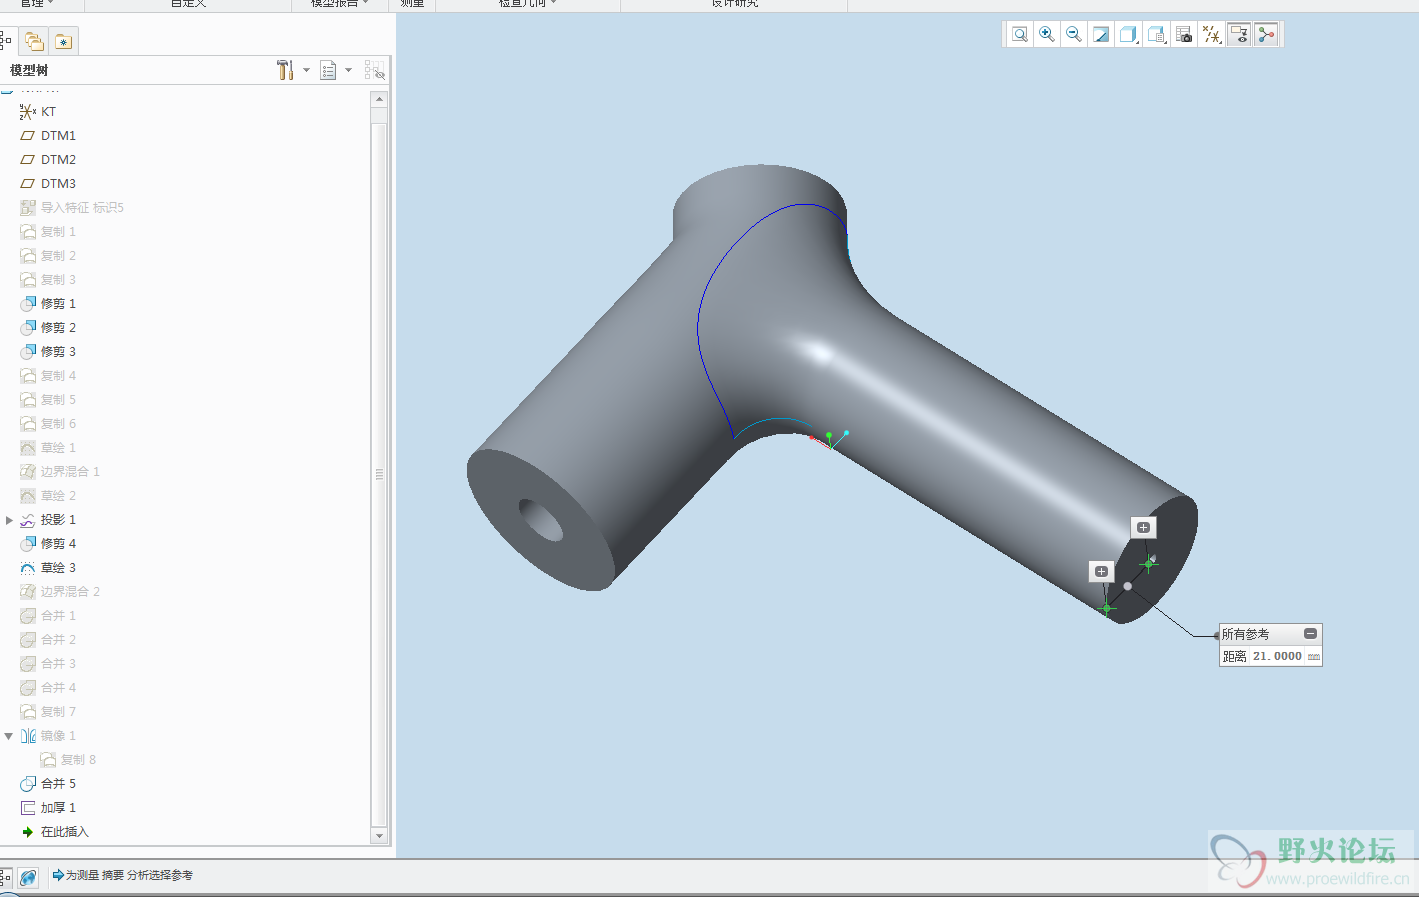
Task: Select the 复制 1 feature
Action: click(48, 232)
